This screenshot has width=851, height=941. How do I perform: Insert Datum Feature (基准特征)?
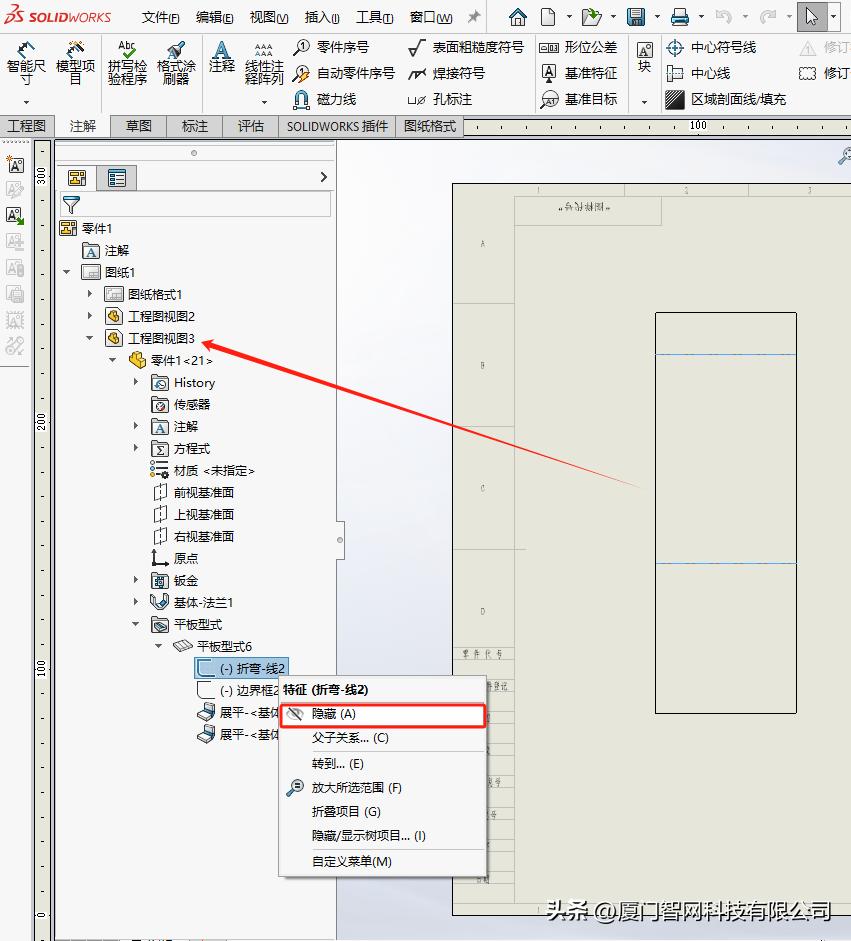(x=578, y=73)
